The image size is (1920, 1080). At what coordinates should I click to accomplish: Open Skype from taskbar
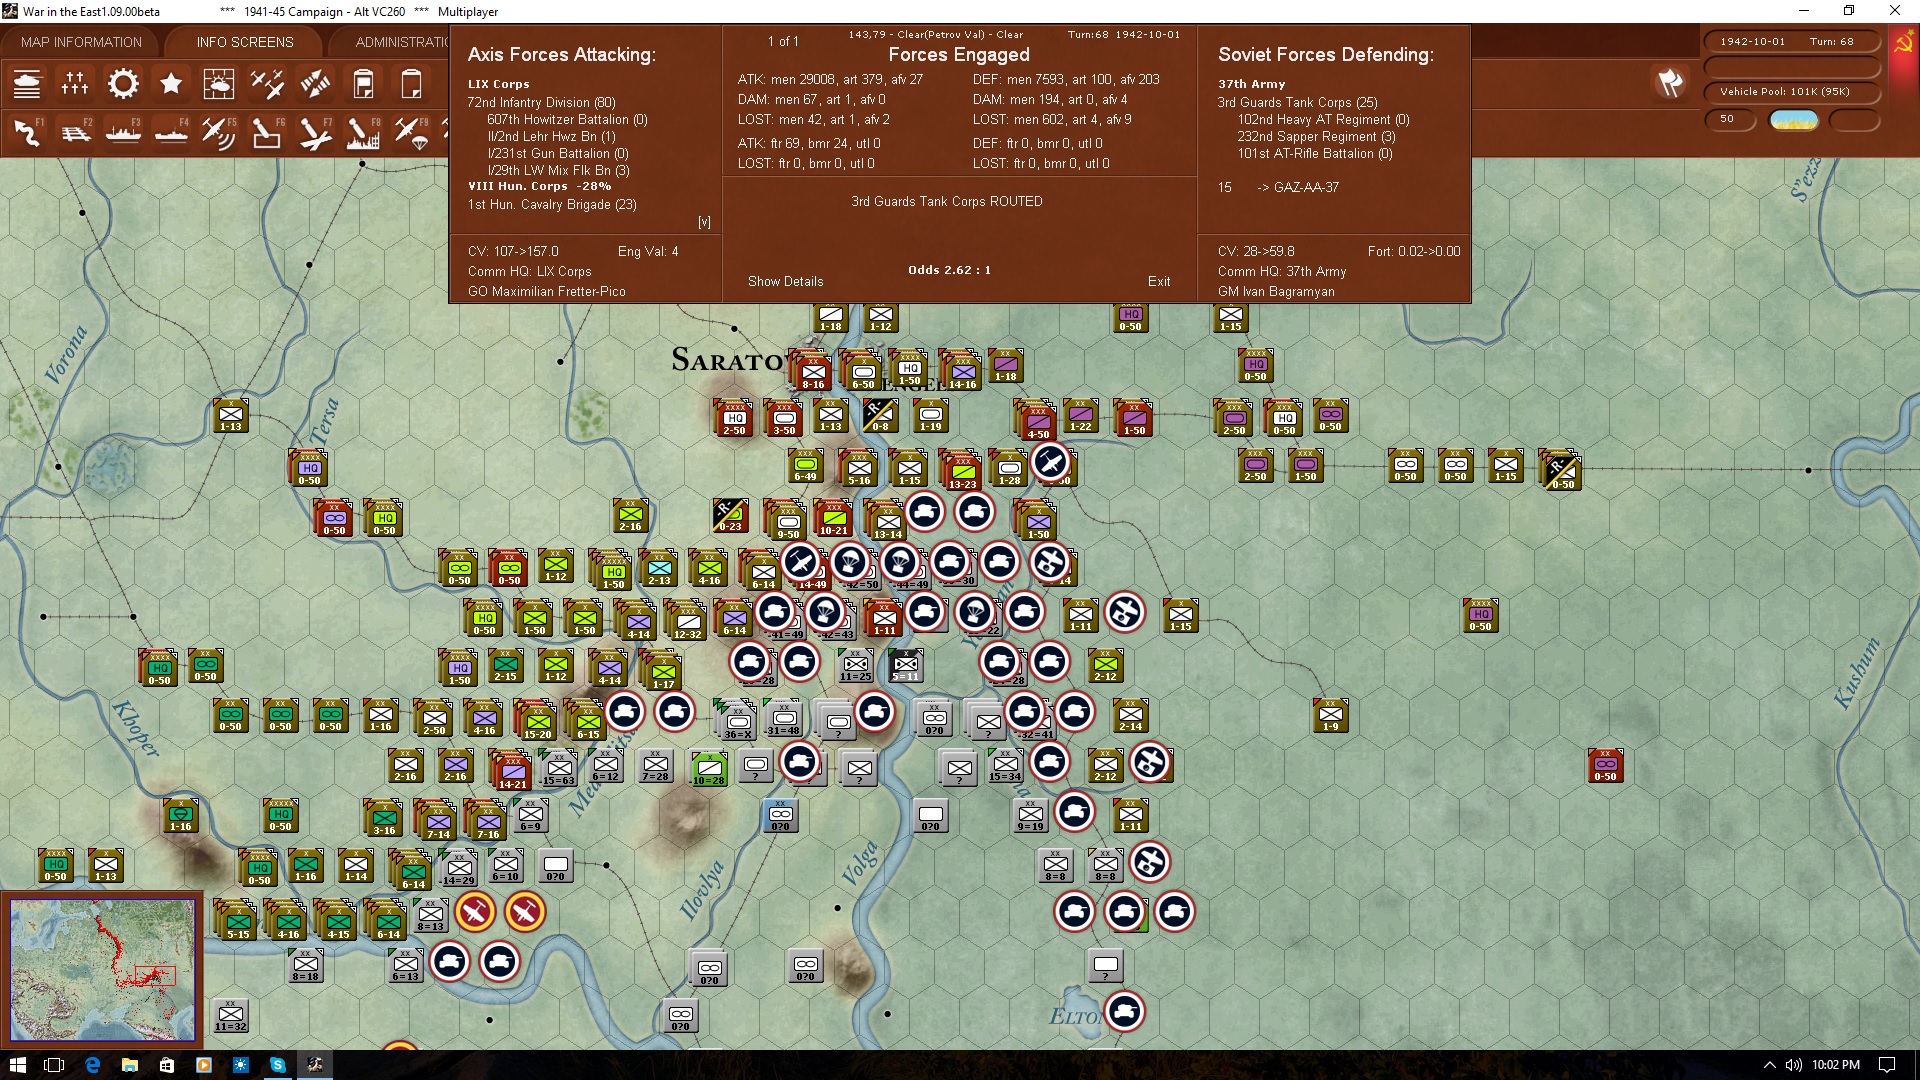pyautogui.click(x=277, y=1065)
